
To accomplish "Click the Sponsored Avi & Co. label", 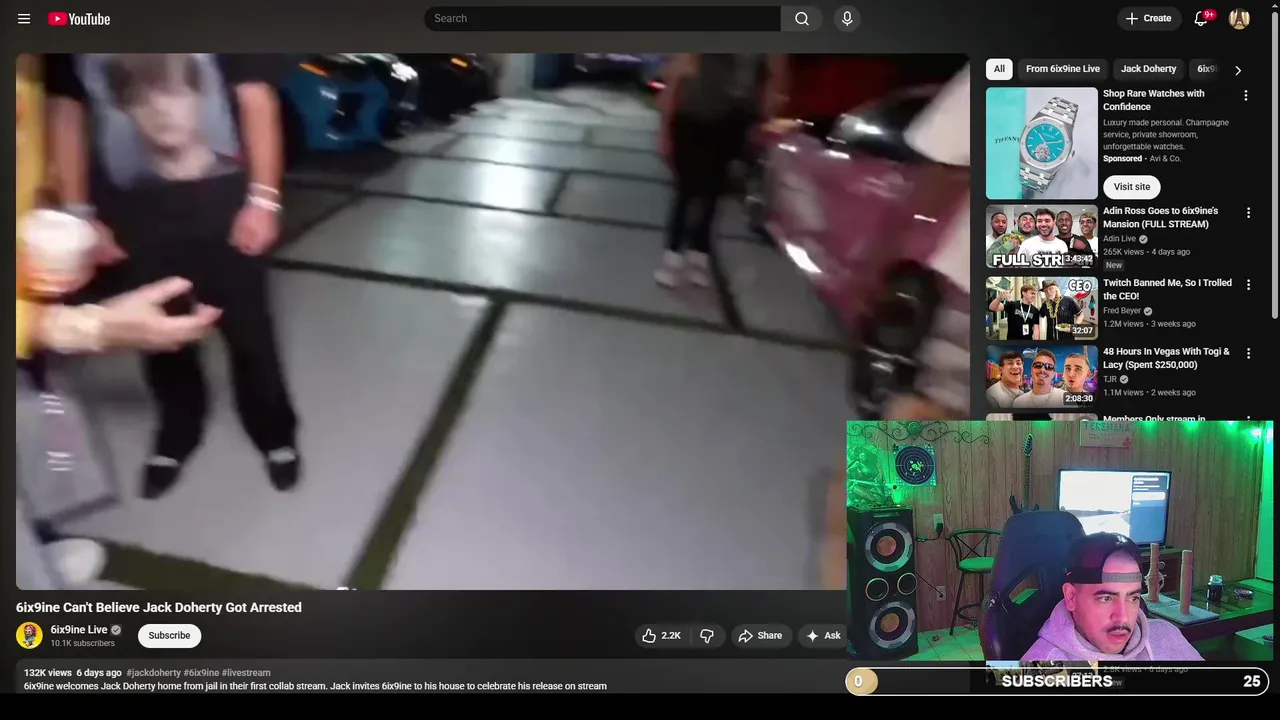I will point(1142,158).
